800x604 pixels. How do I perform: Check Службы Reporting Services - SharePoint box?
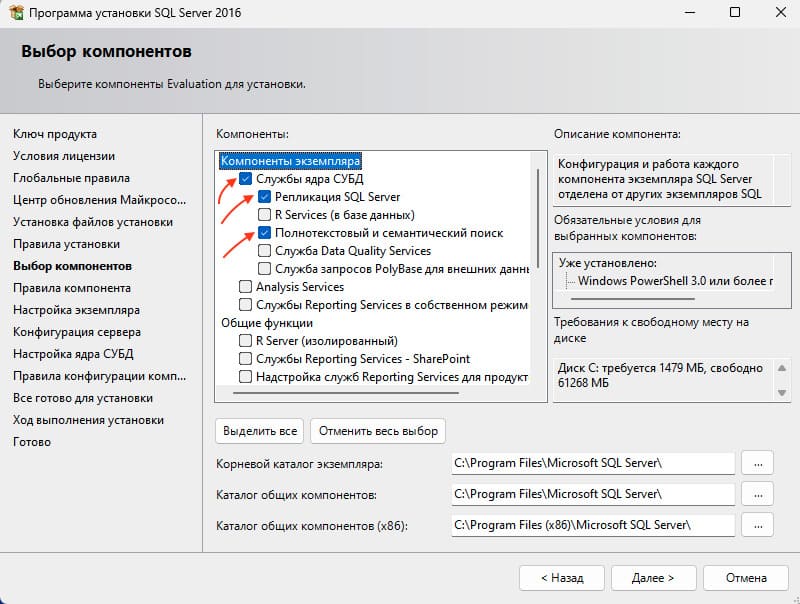(245, 359)
